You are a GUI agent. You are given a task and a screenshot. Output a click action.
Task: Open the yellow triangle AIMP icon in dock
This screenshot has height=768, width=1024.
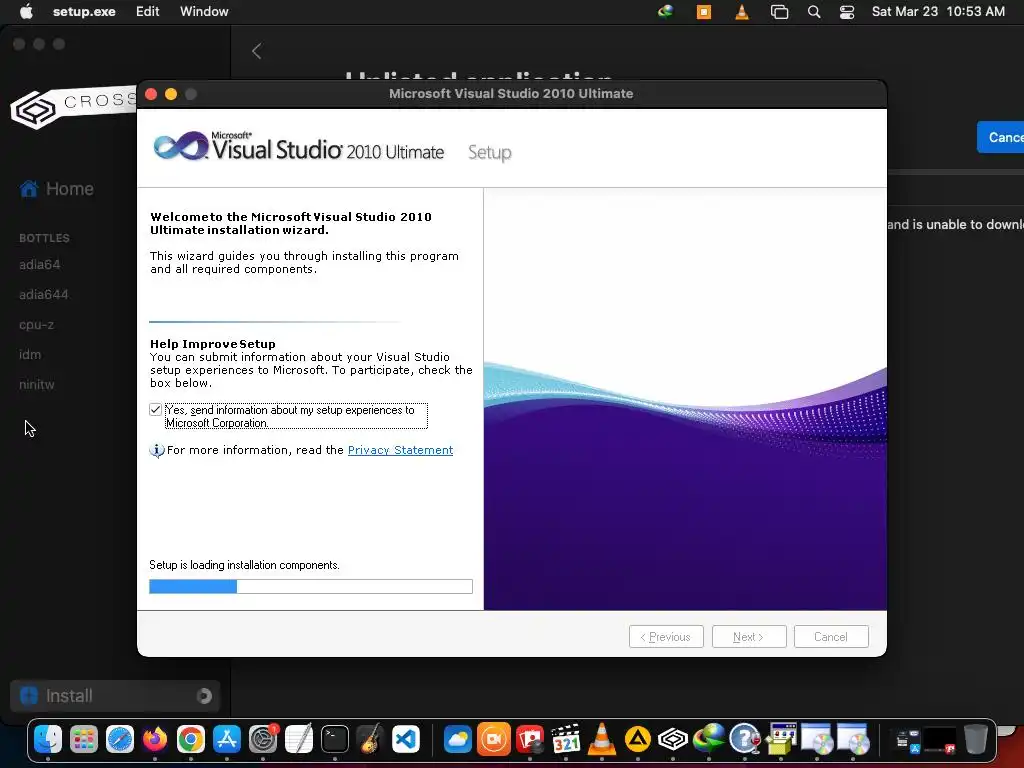coord(637,740)
